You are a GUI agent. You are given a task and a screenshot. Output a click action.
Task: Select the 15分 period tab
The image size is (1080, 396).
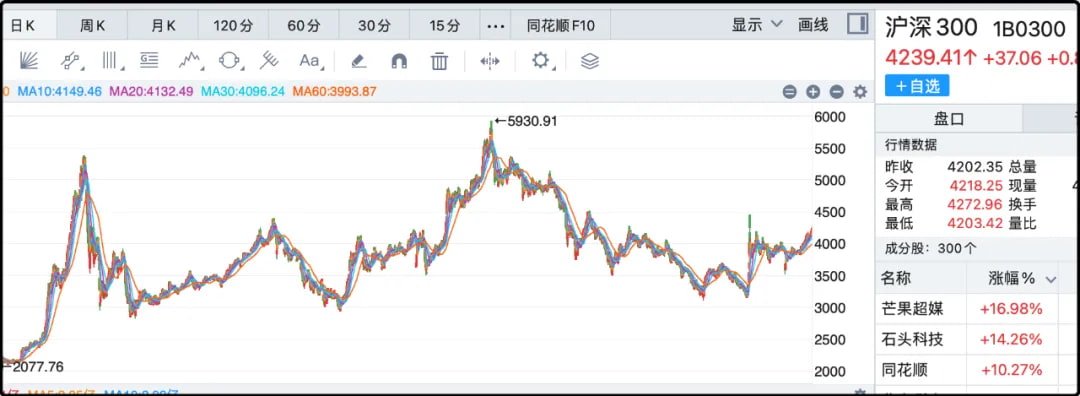click(x=444, y=25)
